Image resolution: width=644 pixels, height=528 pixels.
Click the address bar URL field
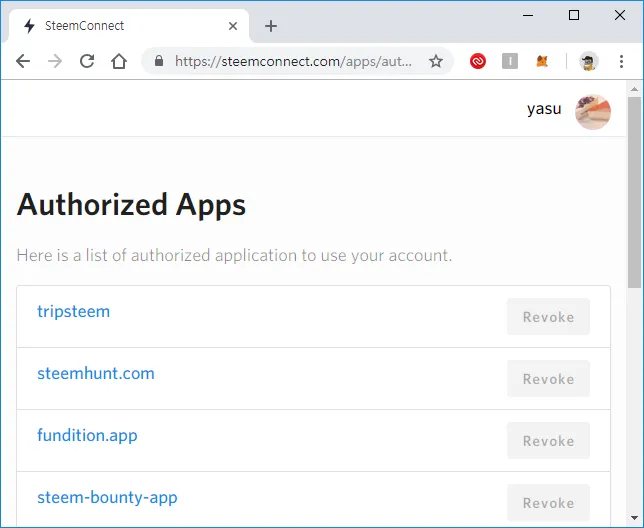[x=293, y=62]
